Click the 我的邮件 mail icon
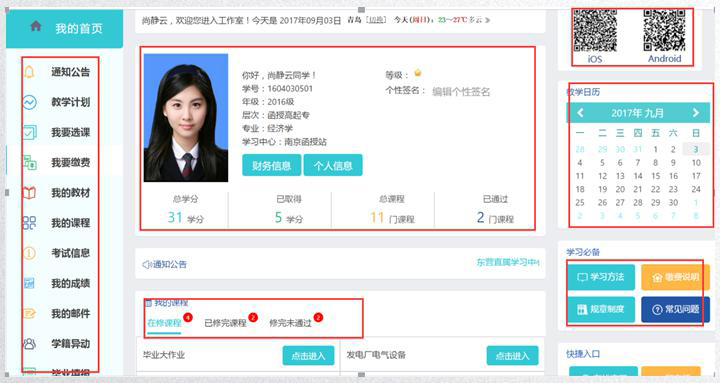 (29, 313)
